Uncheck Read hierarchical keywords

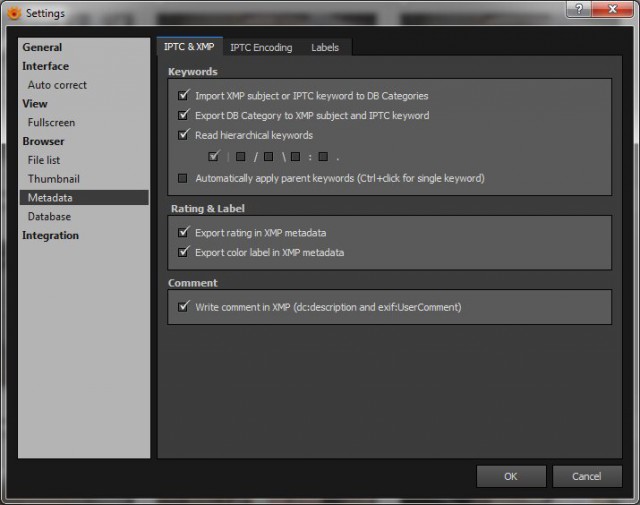(183, 135)
